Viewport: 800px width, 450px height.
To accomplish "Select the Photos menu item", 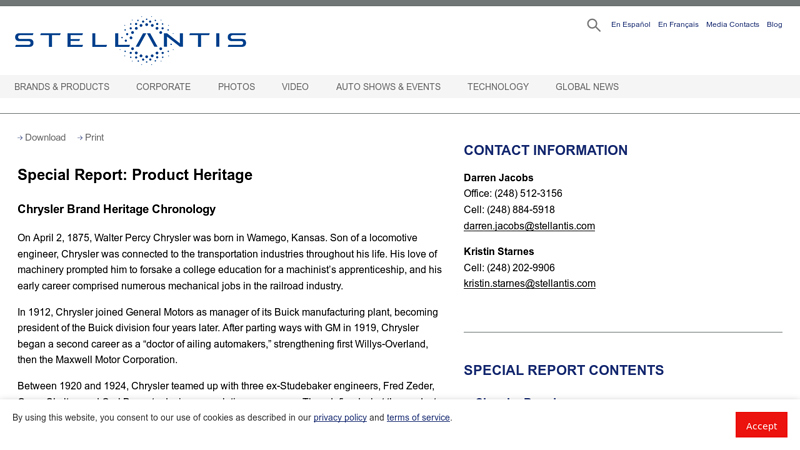I will tap(236, 87).
